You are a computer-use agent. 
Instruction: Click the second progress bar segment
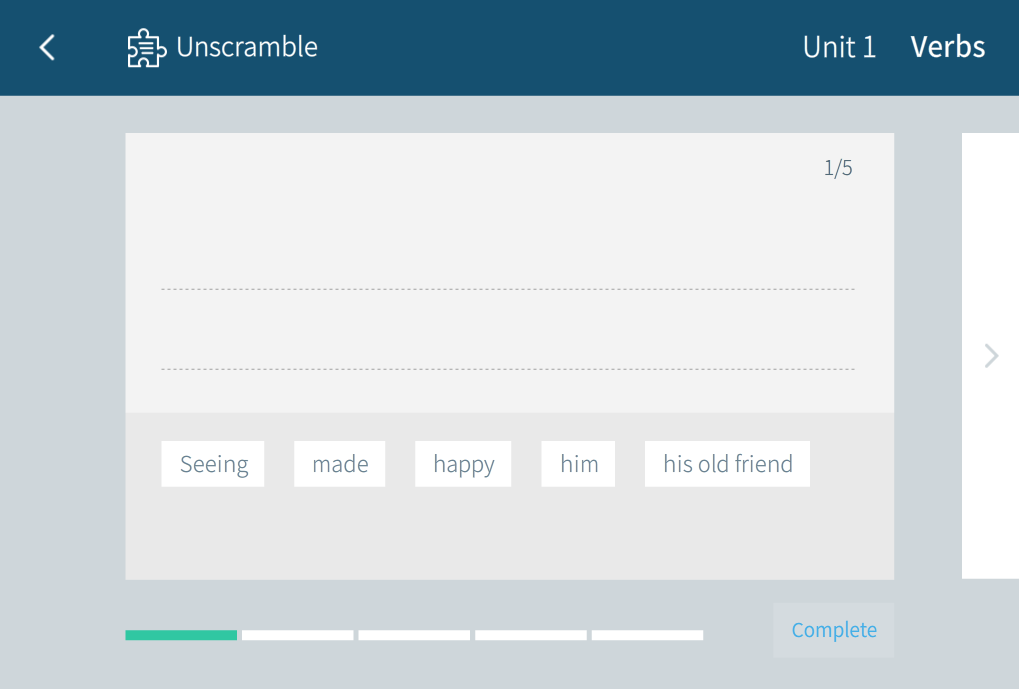pyautogui.click(x=297, y=635)
